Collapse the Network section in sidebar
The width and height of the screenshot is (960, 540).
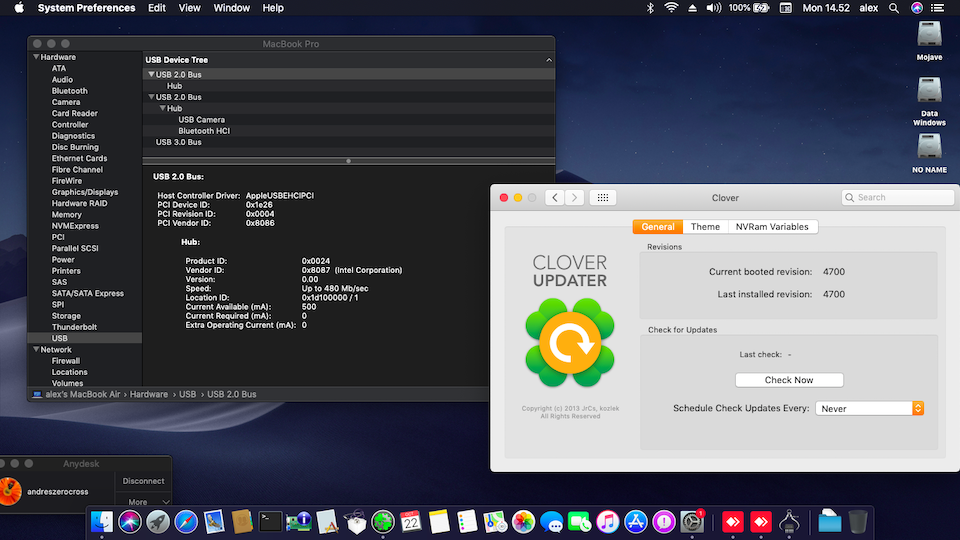click(x=36, y=350)
